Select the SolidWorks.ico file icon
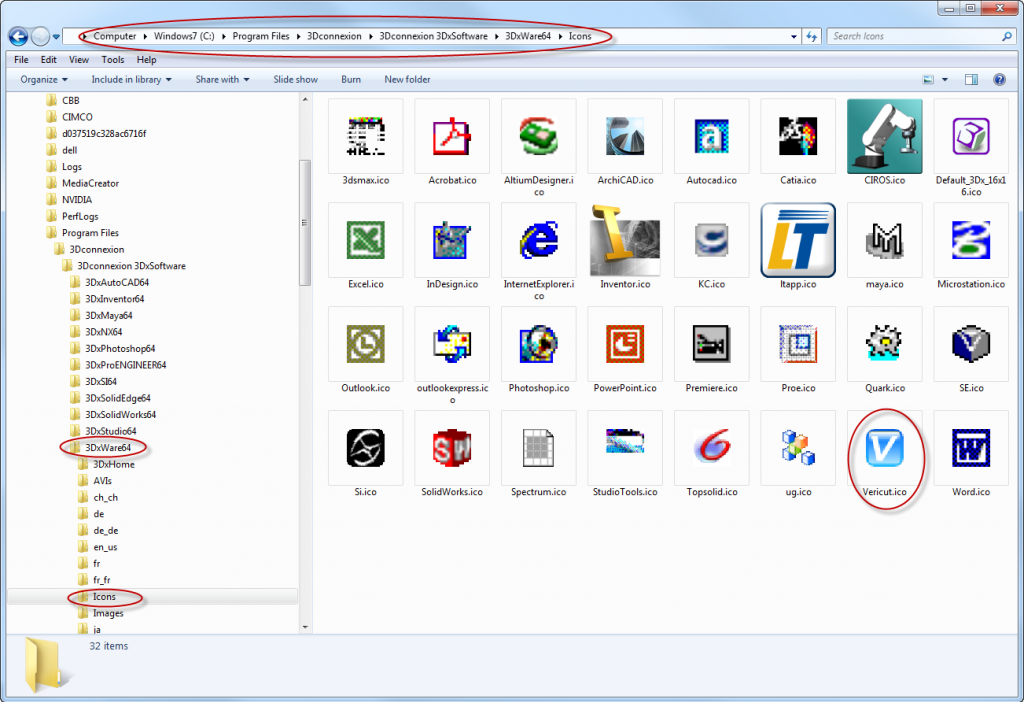Screen dimensions: 1024x702 click(452, 448)
